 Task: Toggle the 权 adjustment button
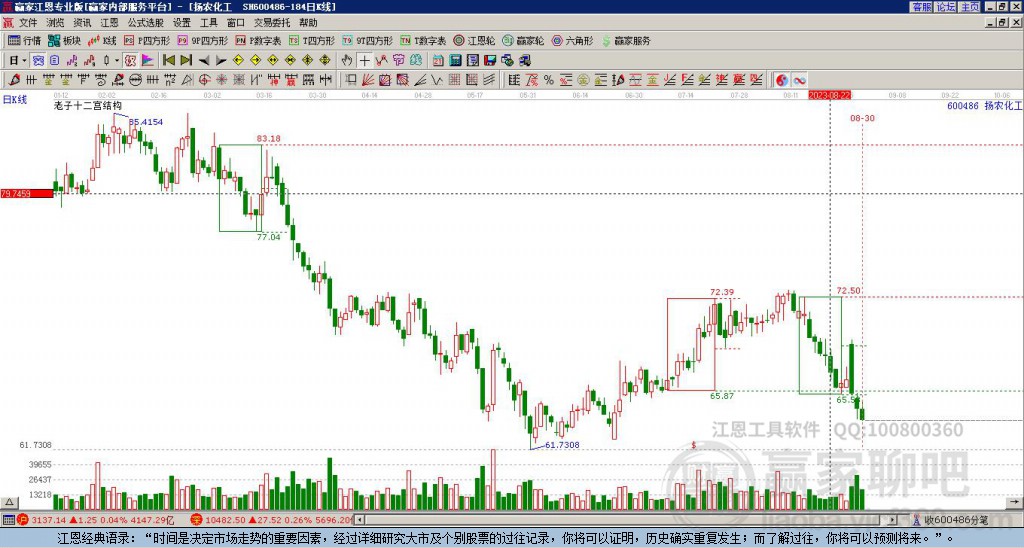click(x=131, y=61)
